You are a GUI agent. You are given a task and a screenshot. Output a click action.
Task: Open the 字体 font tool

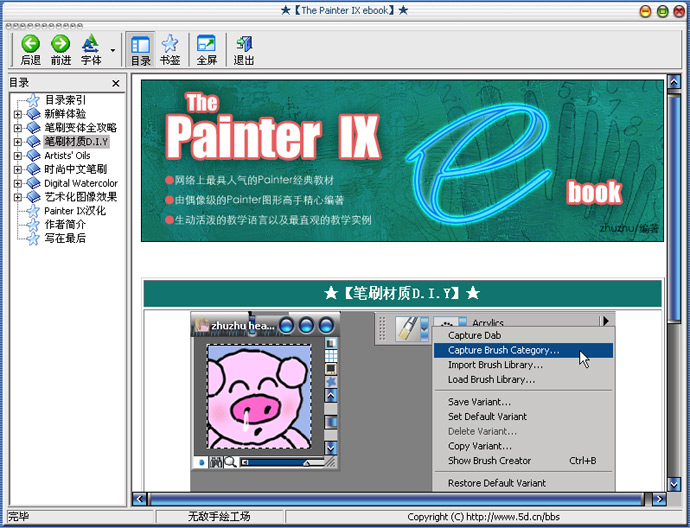(91, 50)
